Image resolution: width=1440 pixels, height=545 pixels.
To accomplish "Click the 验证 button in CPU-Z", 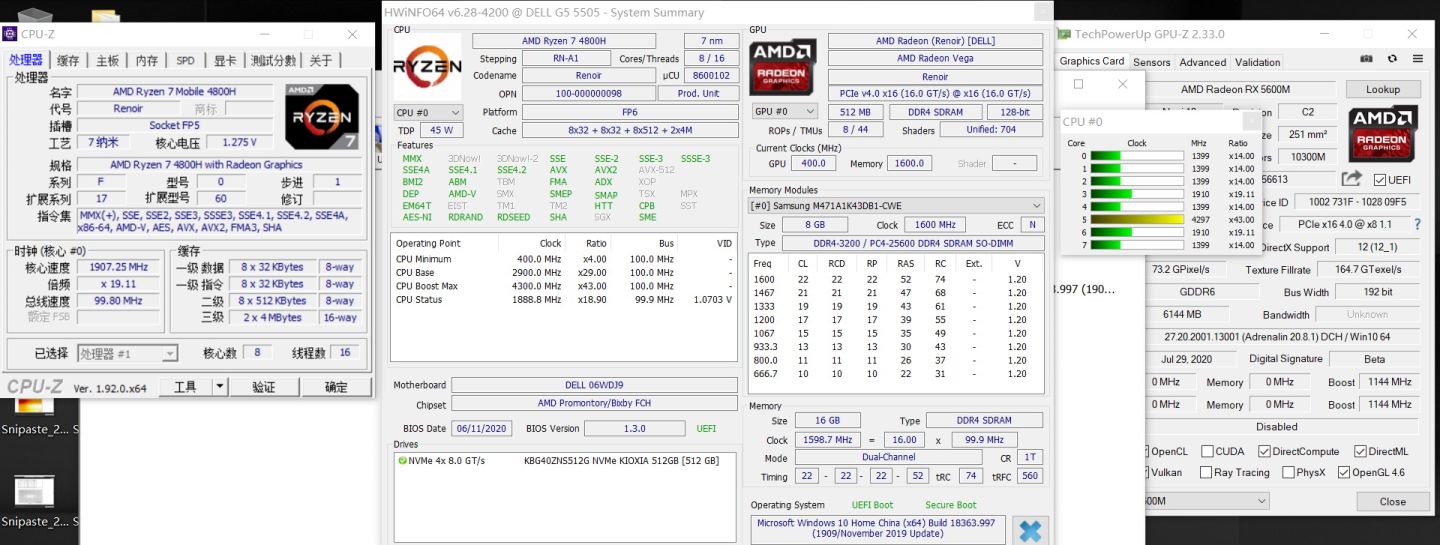I will click(263, 387).
